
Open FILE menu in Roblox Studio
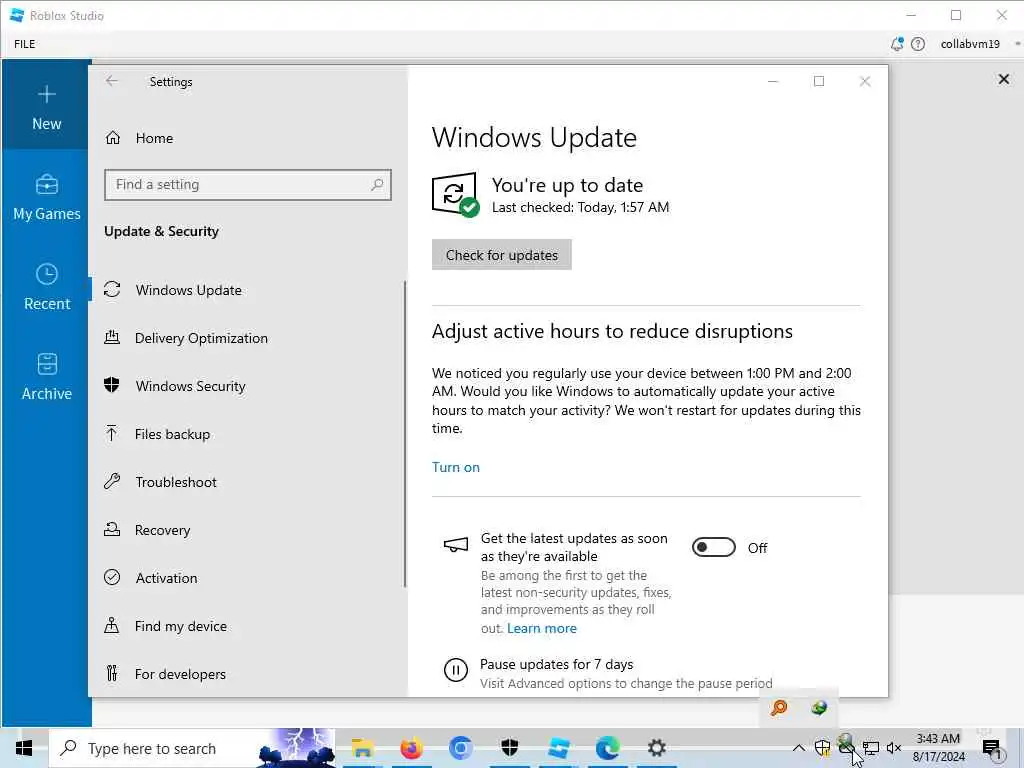pos(25,44)
